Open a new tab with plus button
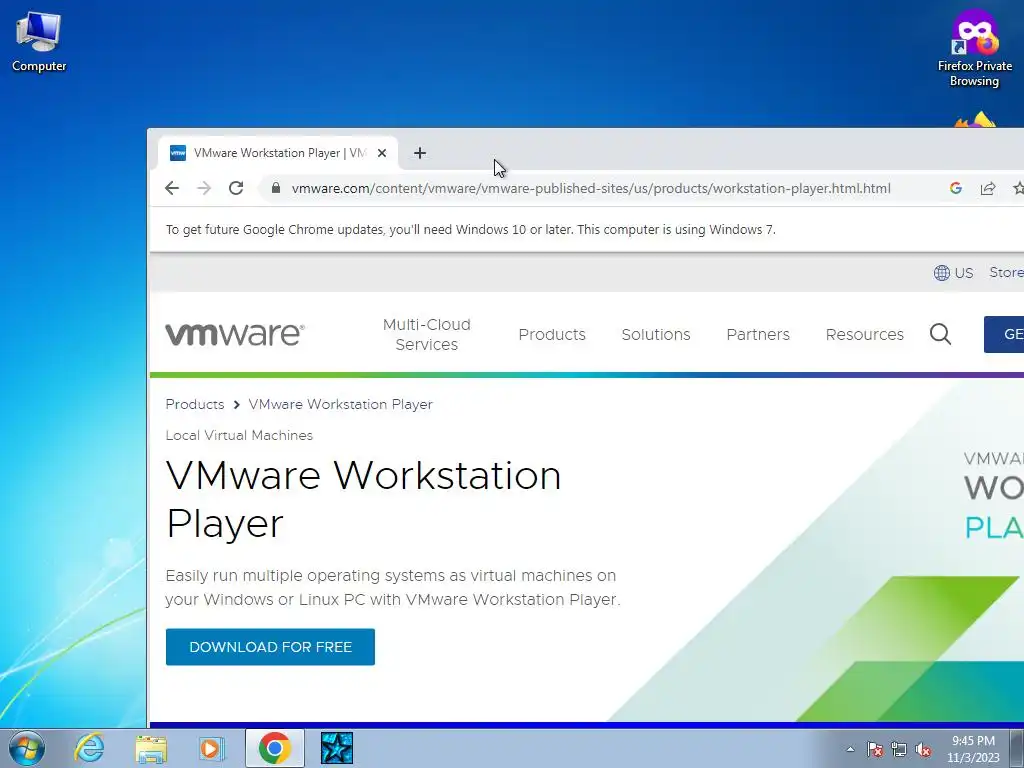 tap(420, 153)
